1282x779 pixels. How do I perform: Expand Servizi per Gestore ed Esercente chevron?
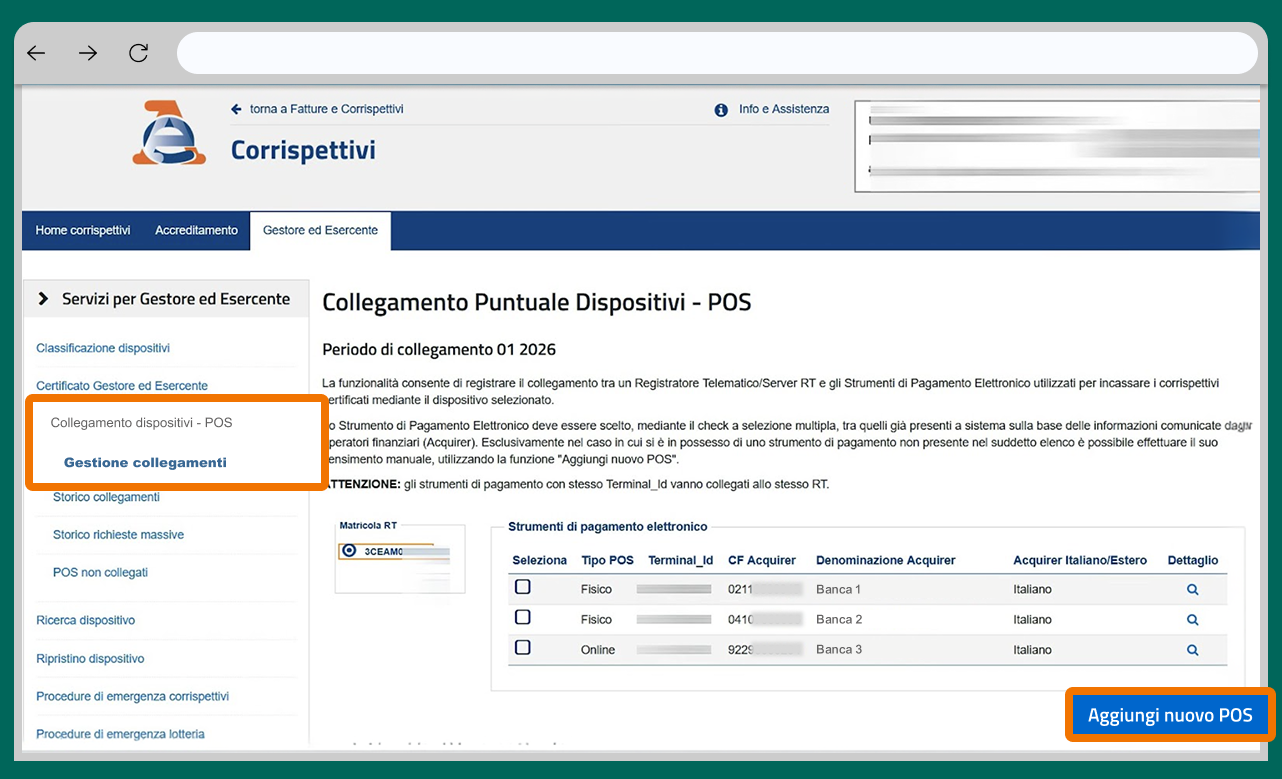[x=43, y=299]
